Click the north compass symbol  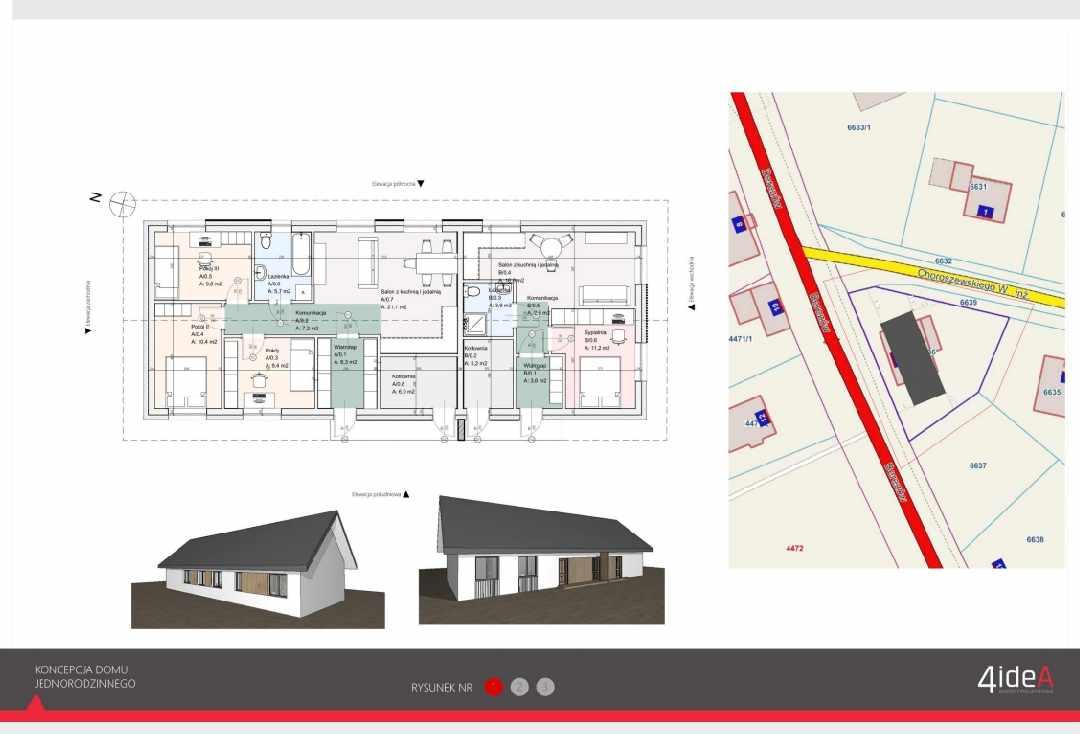click(122, 205)
